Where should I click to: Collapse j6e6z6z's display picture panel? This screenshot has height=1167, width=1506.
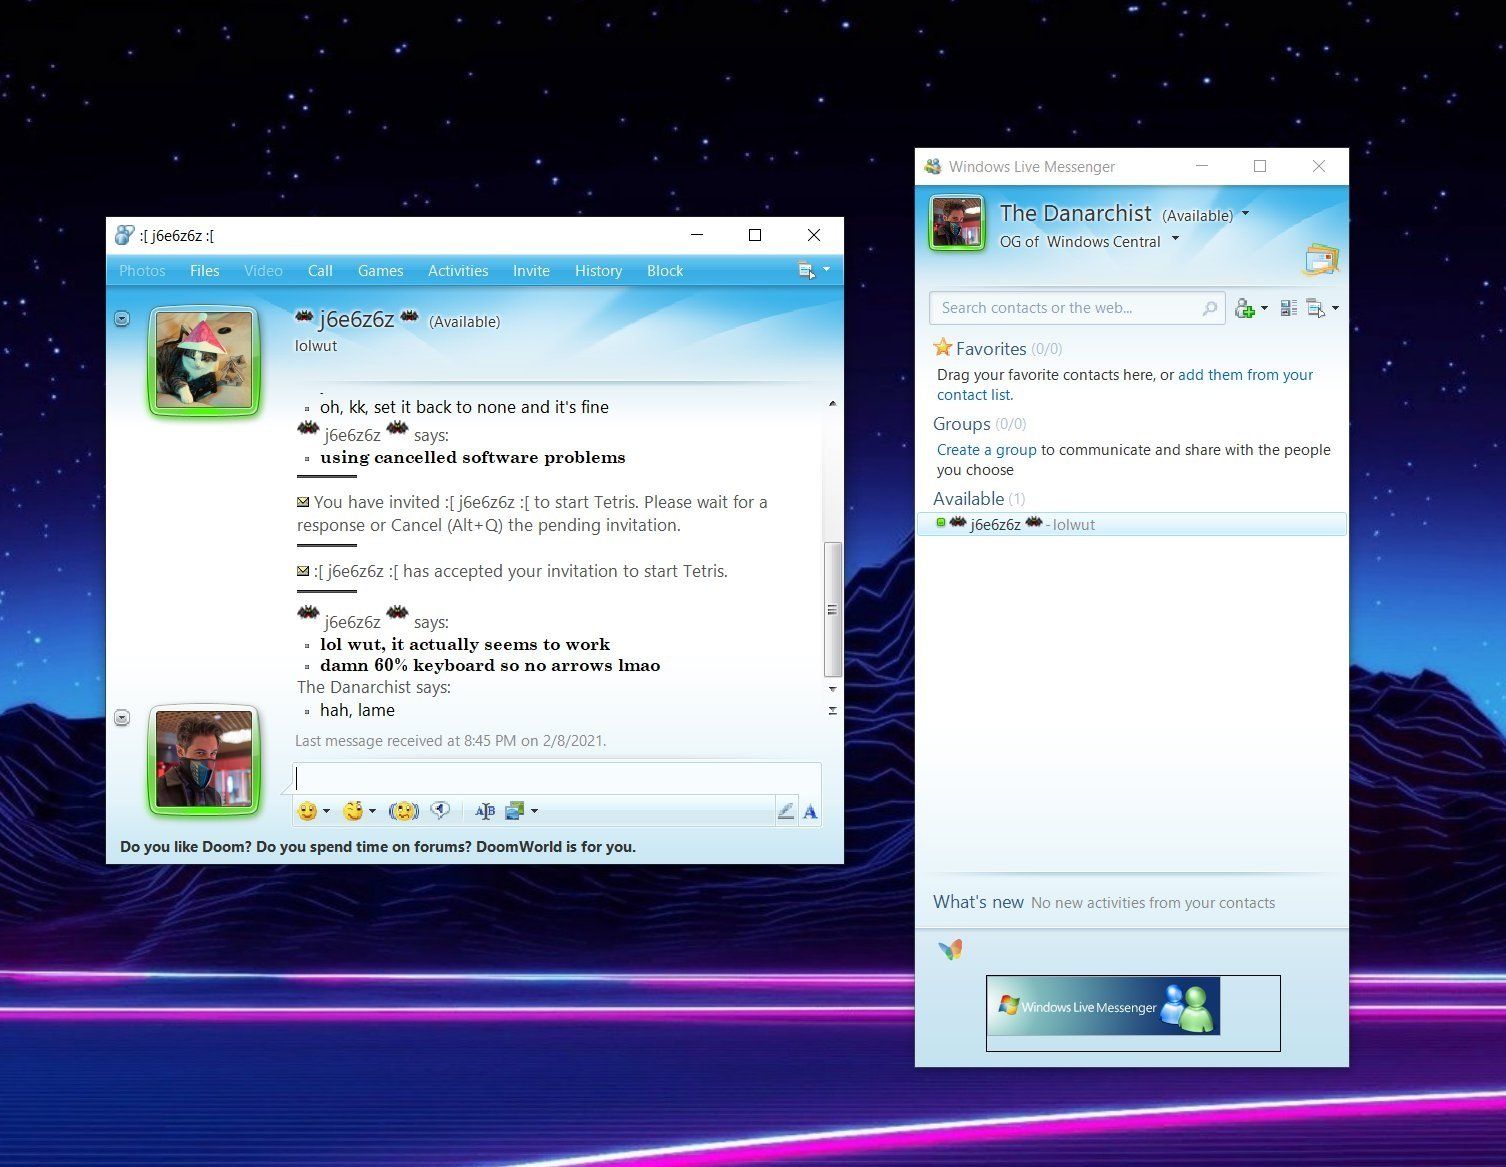point(121,318)
